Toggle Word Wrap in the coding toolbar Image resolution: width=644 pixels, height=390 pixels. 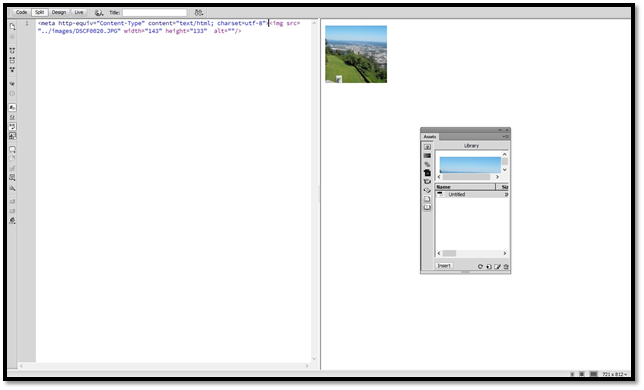click(12, 126)
